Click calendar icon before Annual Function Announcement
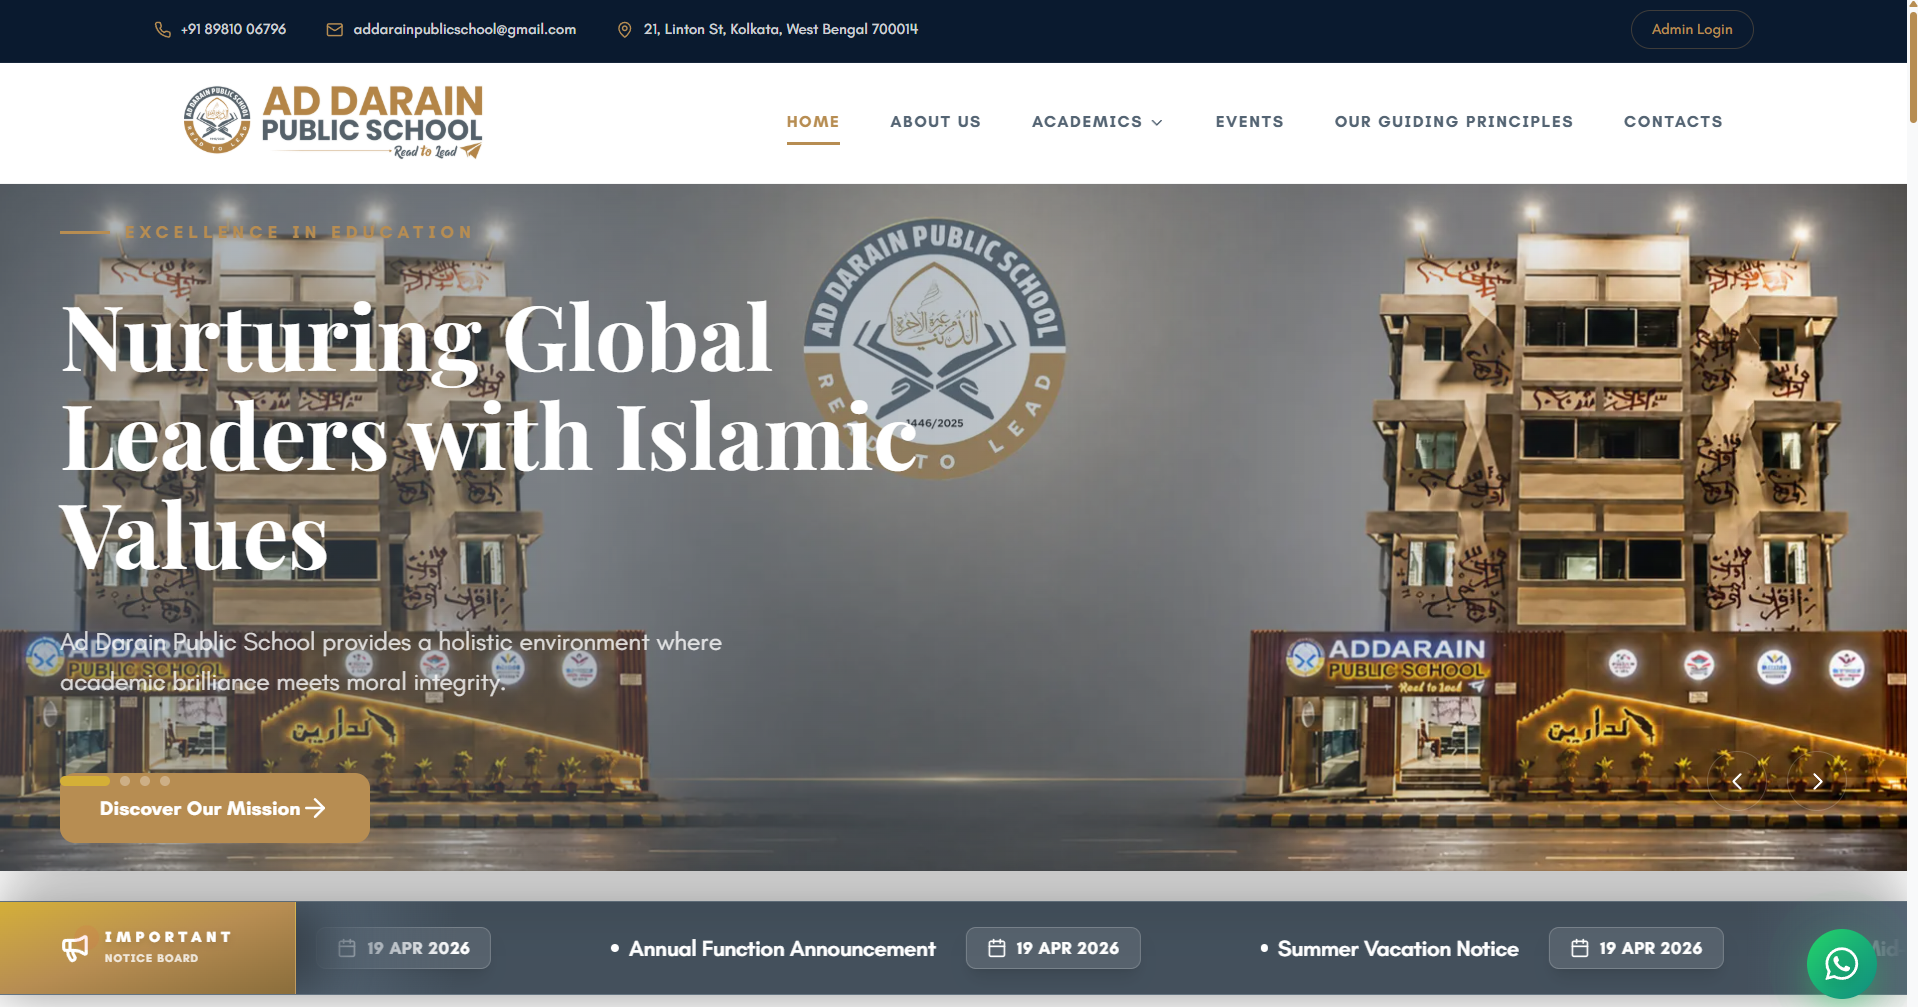 click(x=347, y=948)
